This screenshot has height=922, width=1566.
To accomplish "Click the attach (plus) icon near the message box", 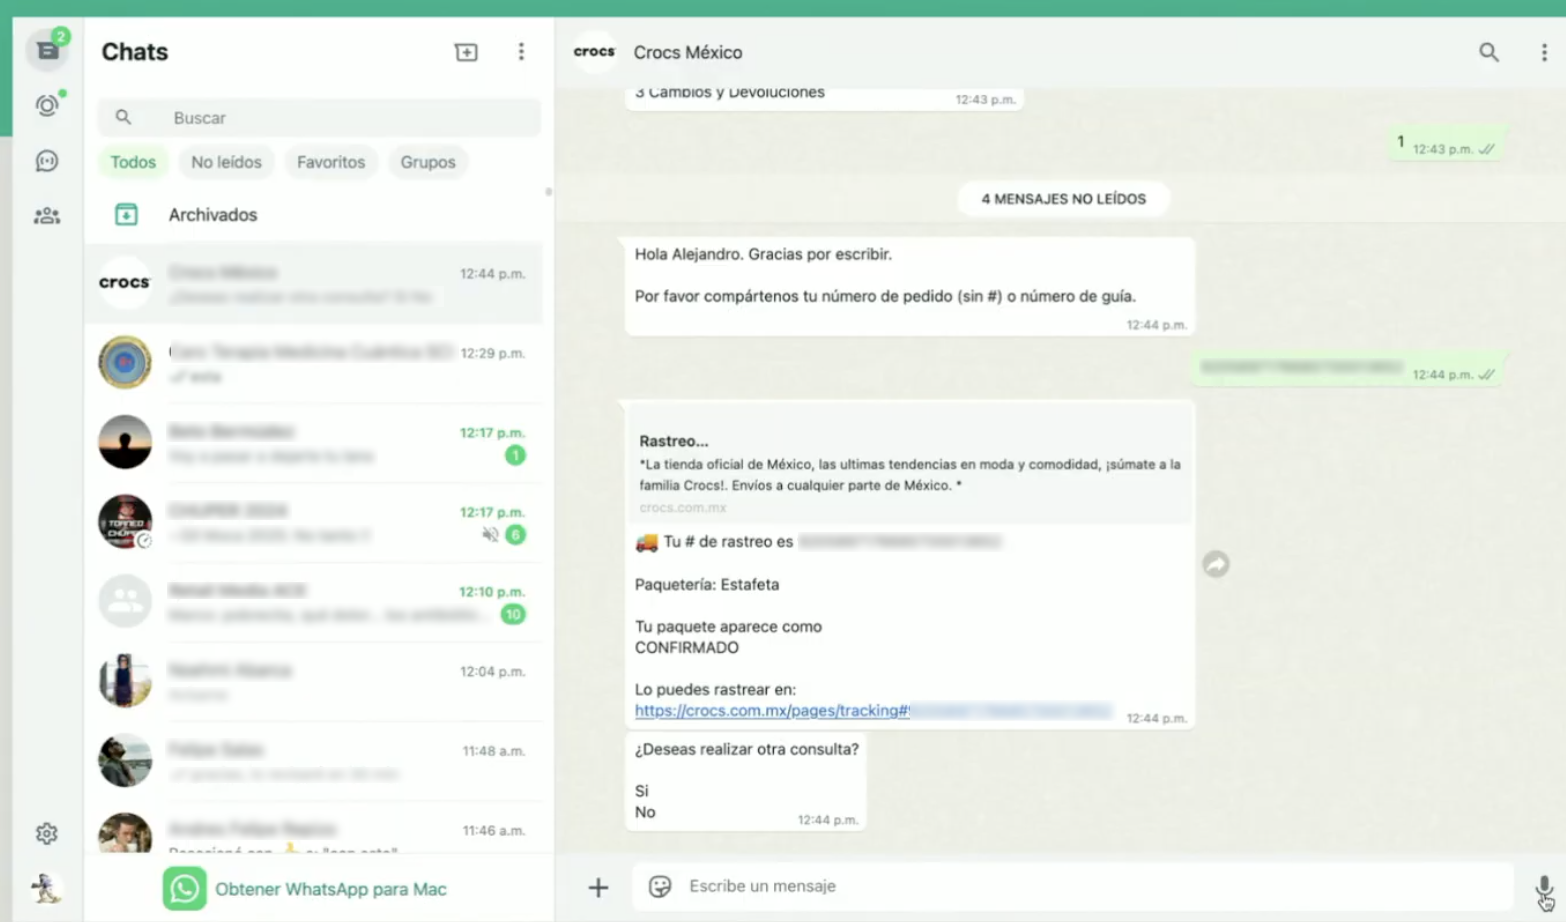I will pos(598,886).
